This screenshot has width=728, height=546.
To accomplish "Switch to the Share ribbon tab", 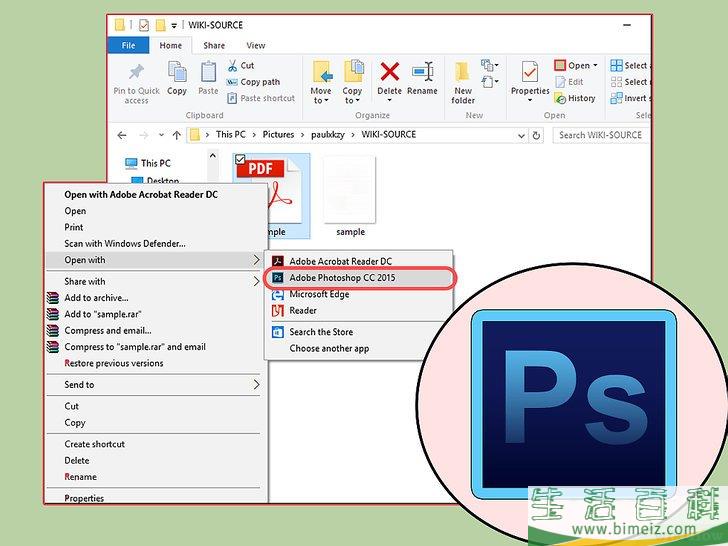I will click(214, 46).
